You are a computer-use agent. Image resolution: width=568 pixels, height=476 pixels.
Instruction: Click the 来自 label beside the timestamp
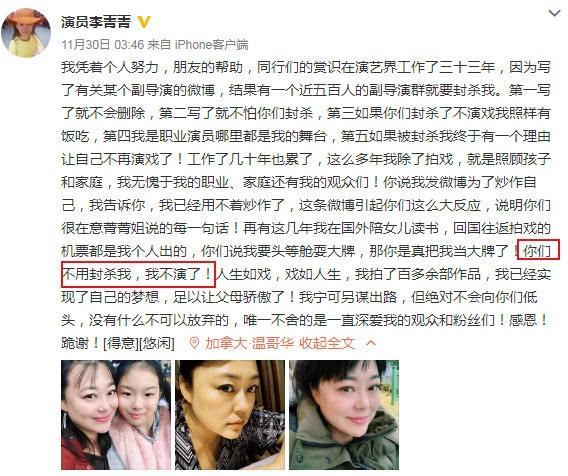tap(159, 45)
